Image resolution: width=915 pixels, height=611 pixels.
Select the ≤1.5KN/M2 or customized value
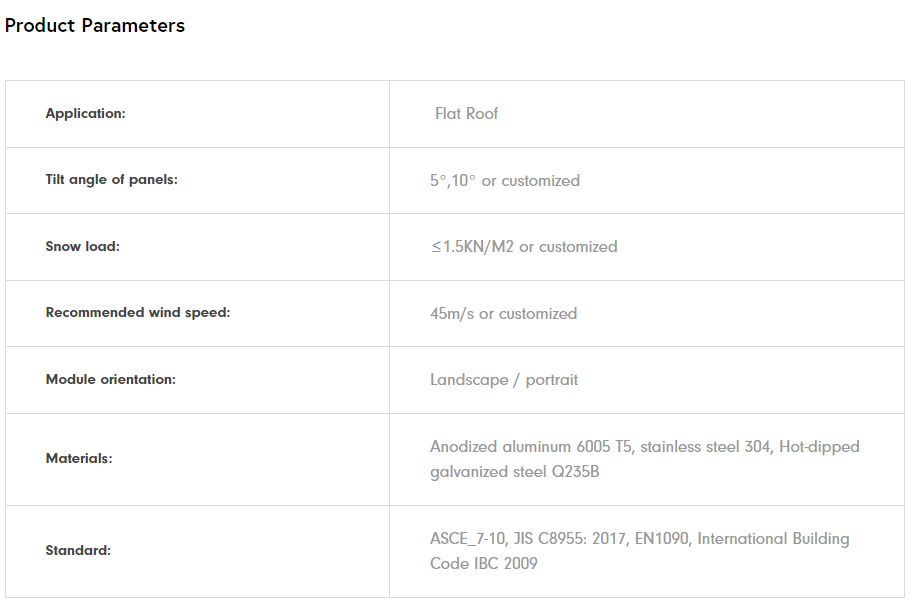point(523,247)
